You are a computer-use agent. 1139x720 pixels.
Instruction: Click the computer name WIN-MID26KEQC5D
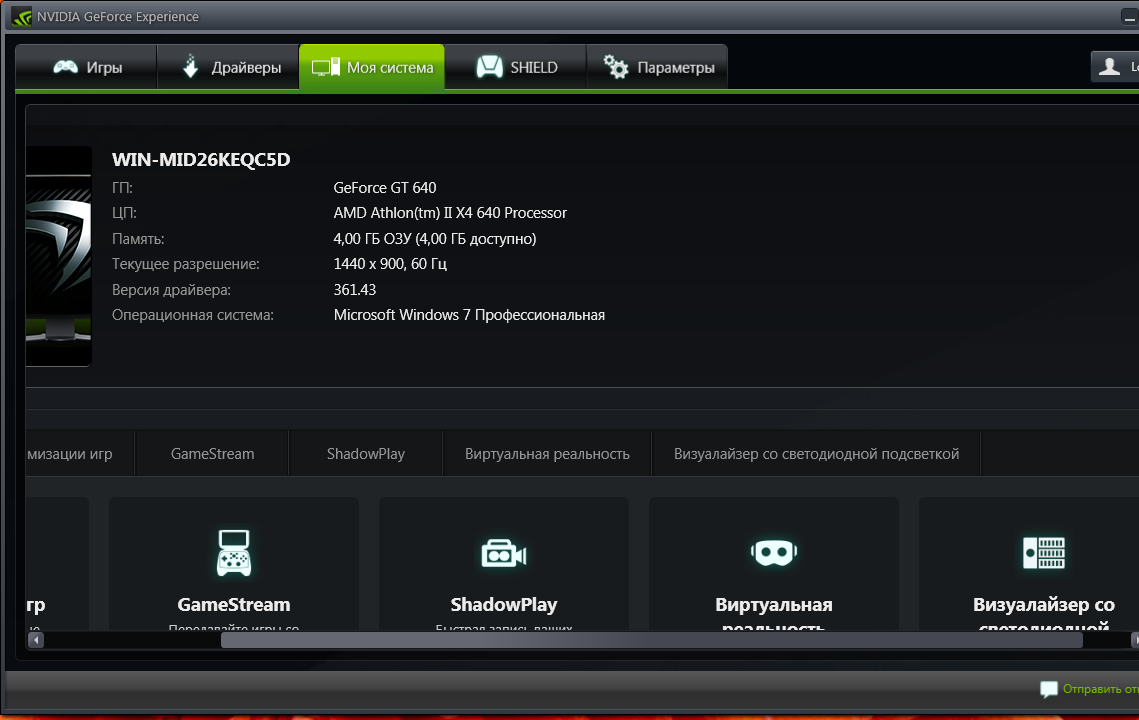pos(201,160)
